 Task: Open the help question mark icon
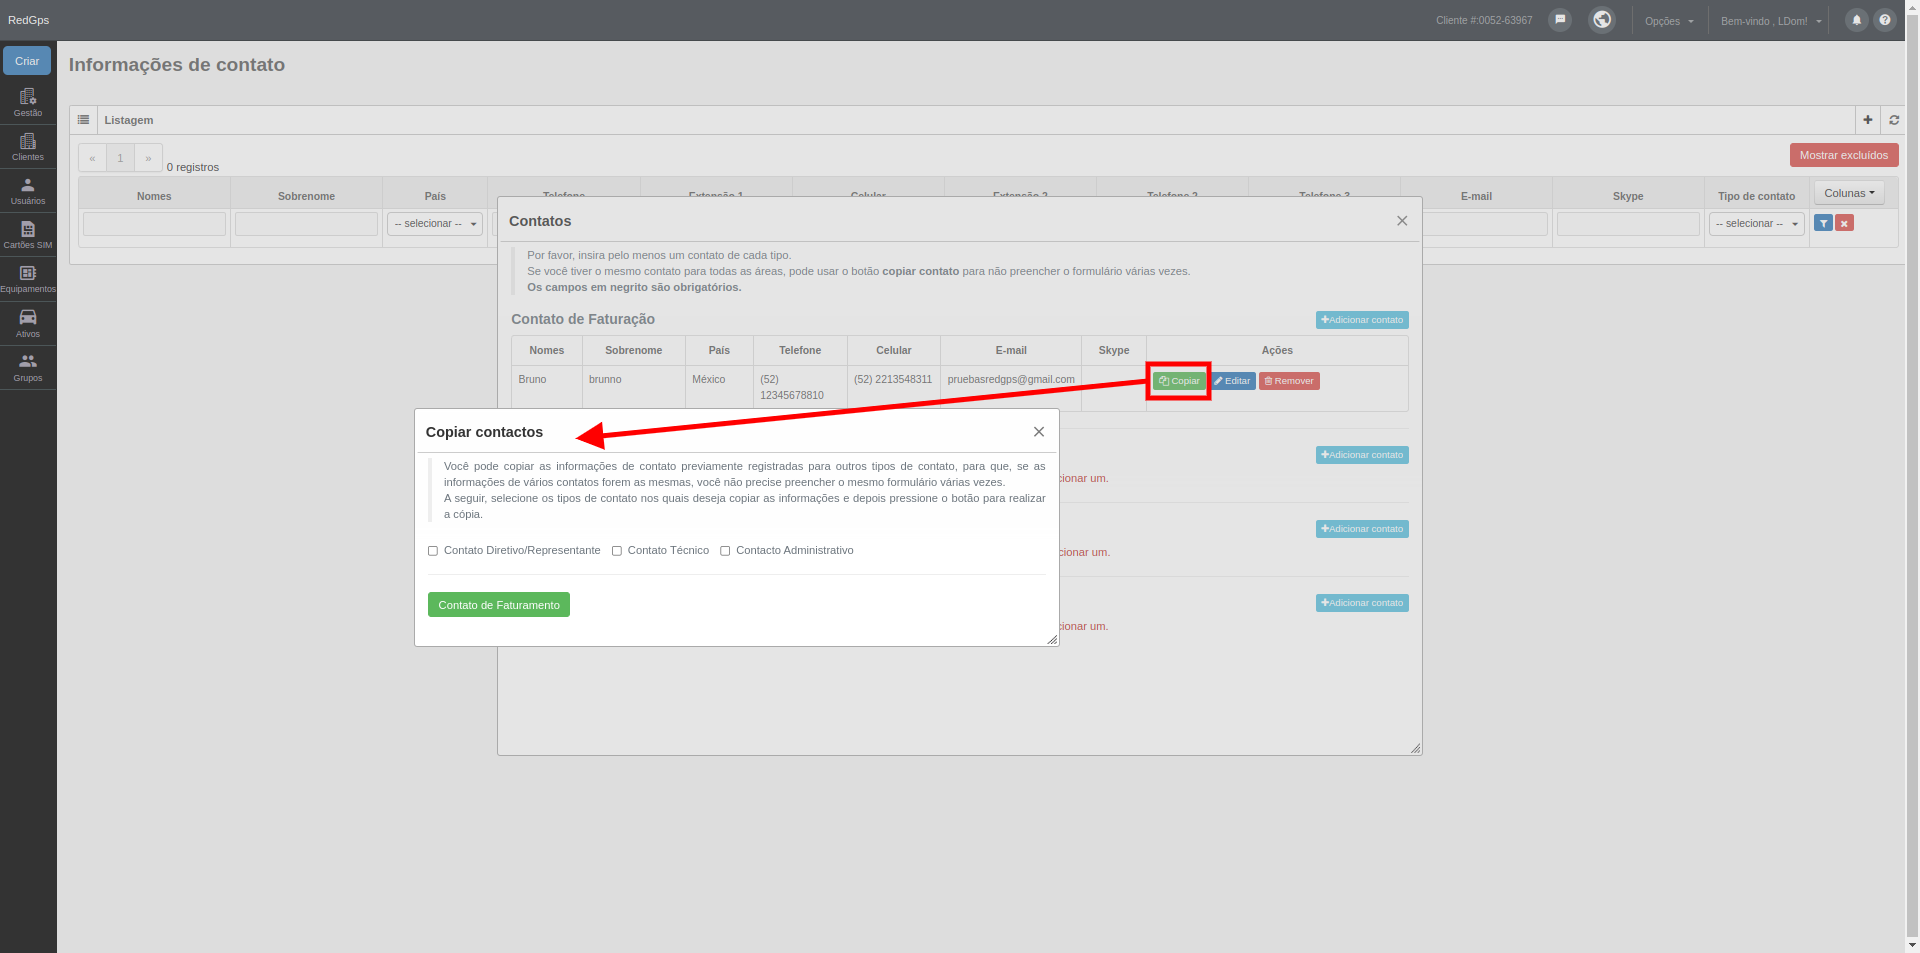tap(1885, 20)
